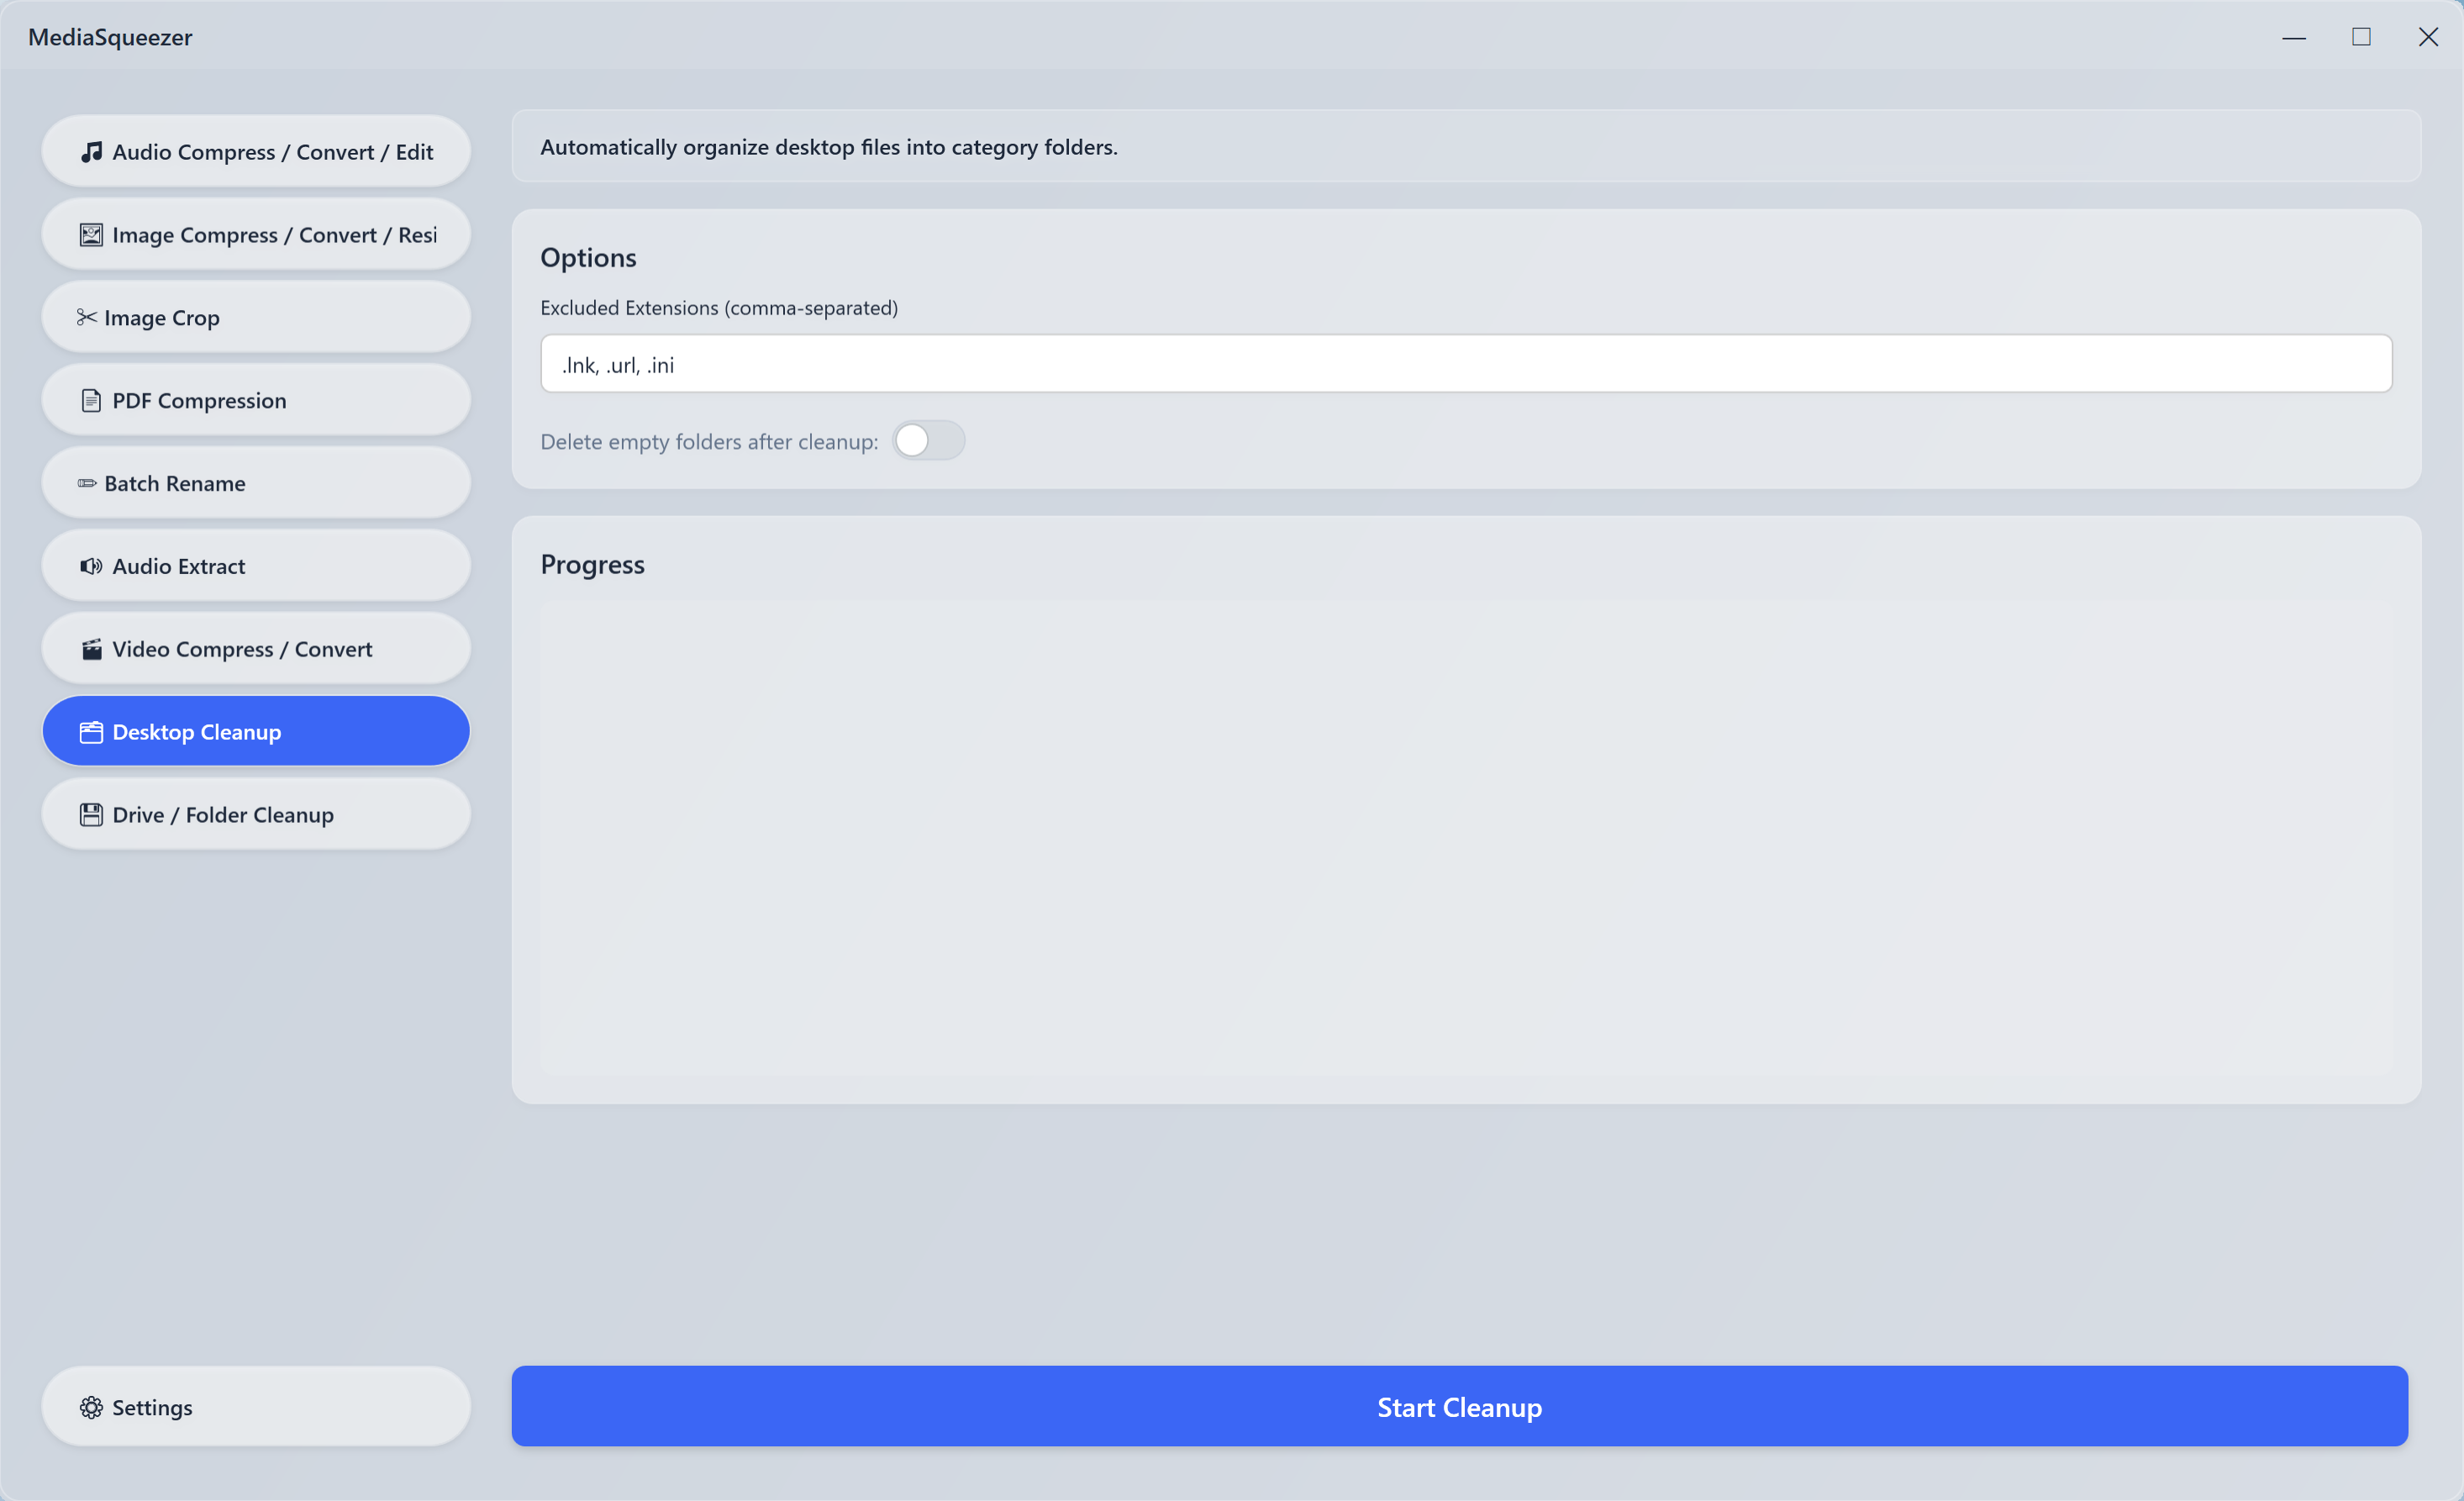Open the Audio Extract section
Image resolution: width=2464 pixels, height=1501 pixels.
[256, 567]
